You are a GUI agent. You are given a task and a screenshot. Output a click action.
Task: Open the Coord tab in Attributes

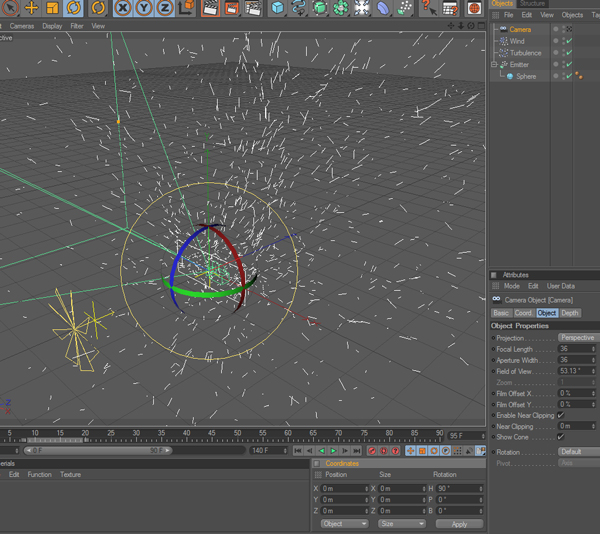(x=523, y=313)
